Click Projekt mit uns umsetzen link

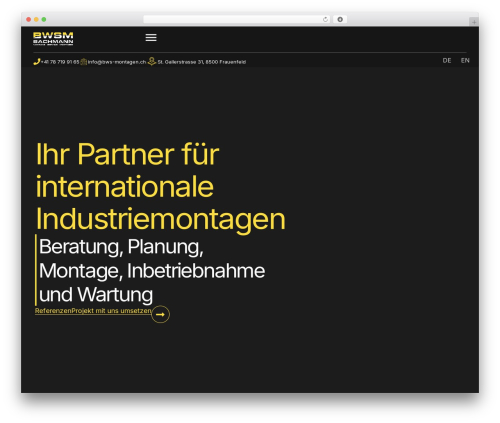pos(111,311)
